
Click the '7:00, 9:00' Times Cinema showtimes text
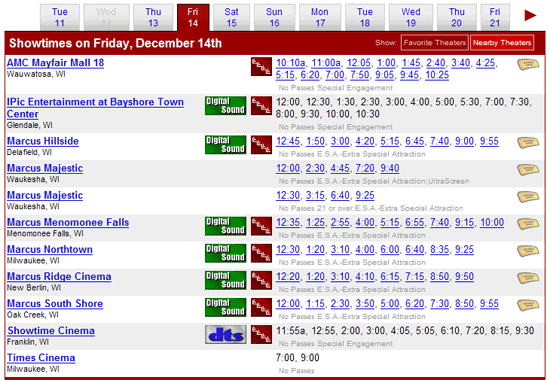coord(297,358)
